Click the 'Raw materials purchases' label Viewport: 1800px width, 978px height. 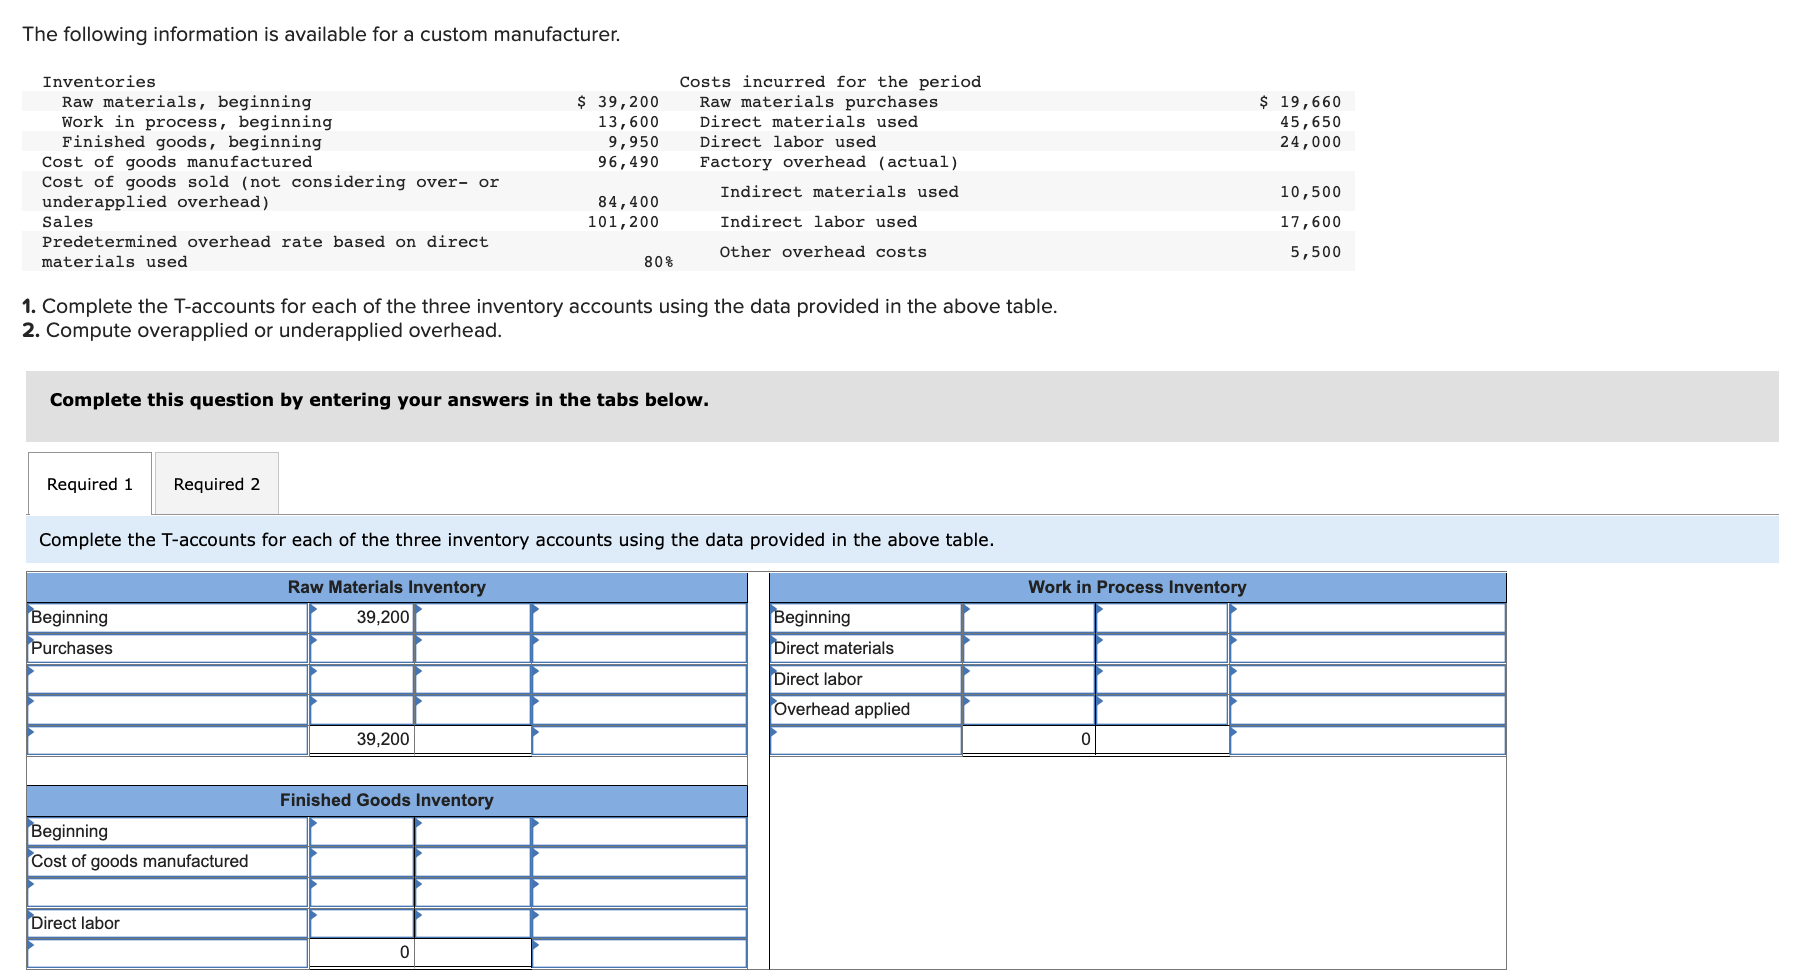tap(819, 102)
